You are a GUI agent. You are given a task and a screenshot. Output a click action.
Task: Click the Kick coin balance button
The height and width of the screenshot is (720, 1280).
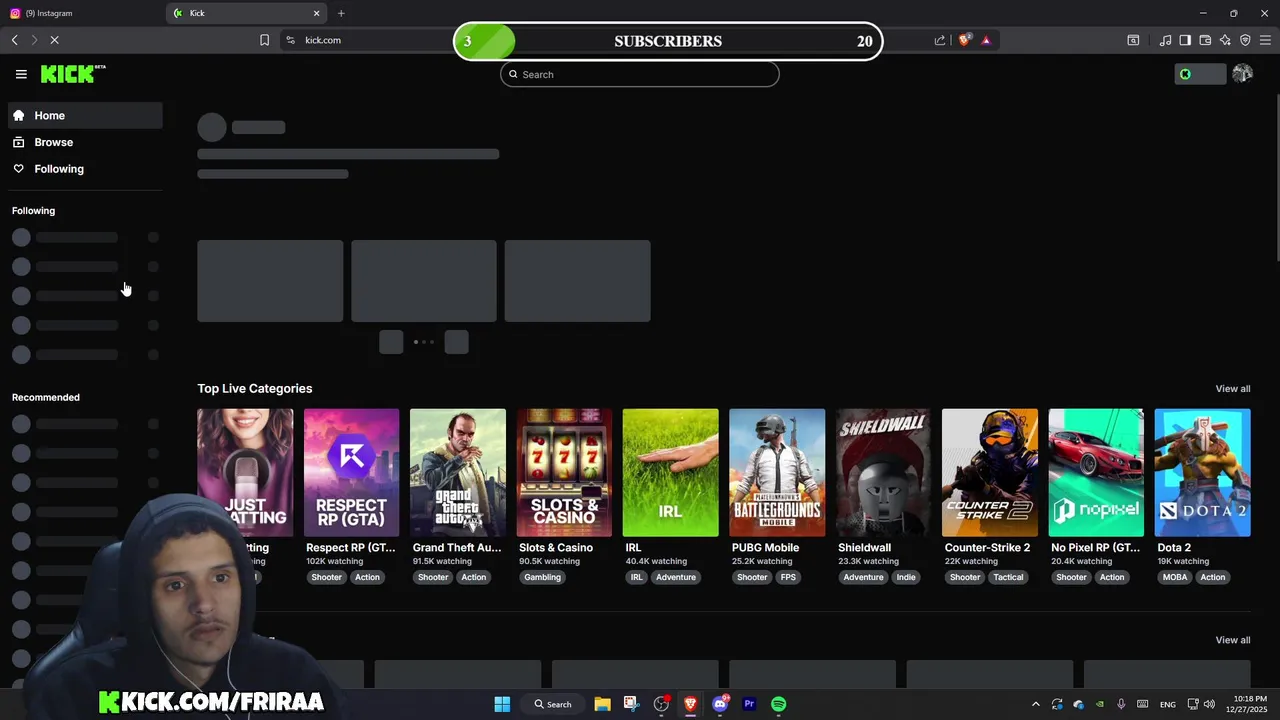tap(1200, 74)
